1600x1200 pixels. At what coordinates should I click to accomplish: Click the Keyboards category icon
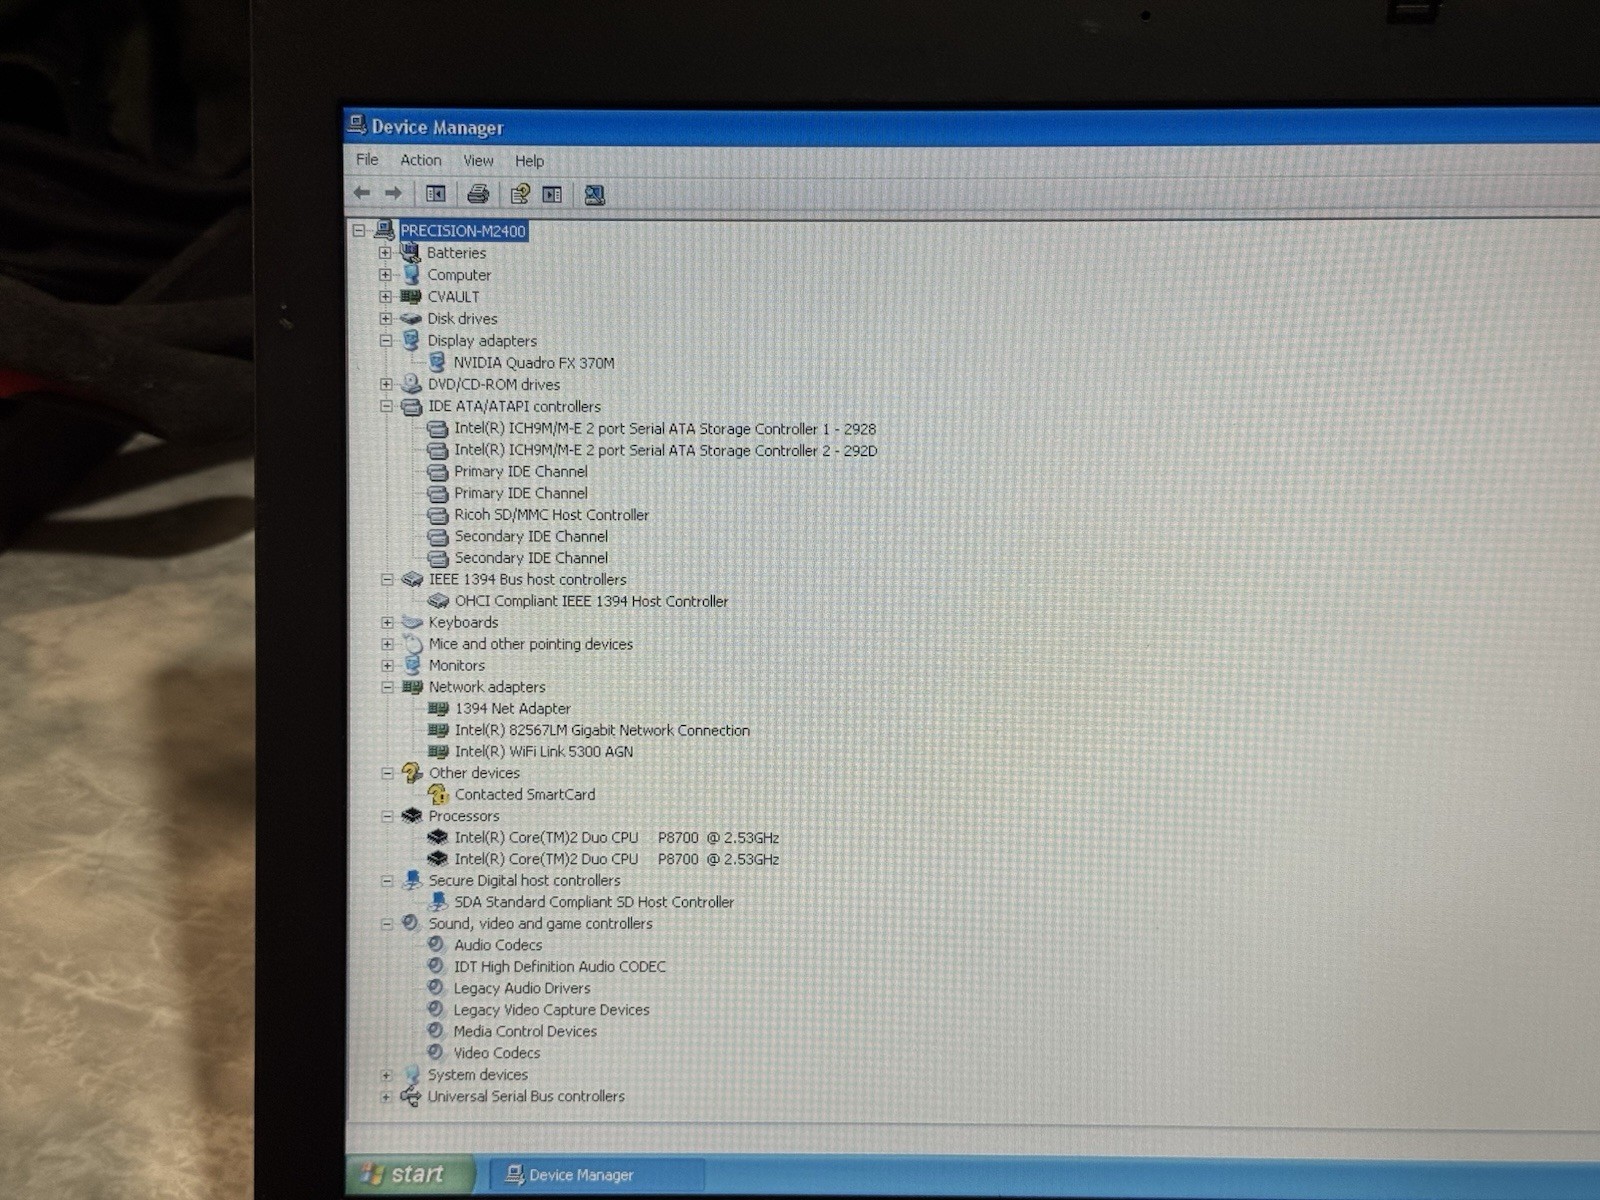coord(412,622)
